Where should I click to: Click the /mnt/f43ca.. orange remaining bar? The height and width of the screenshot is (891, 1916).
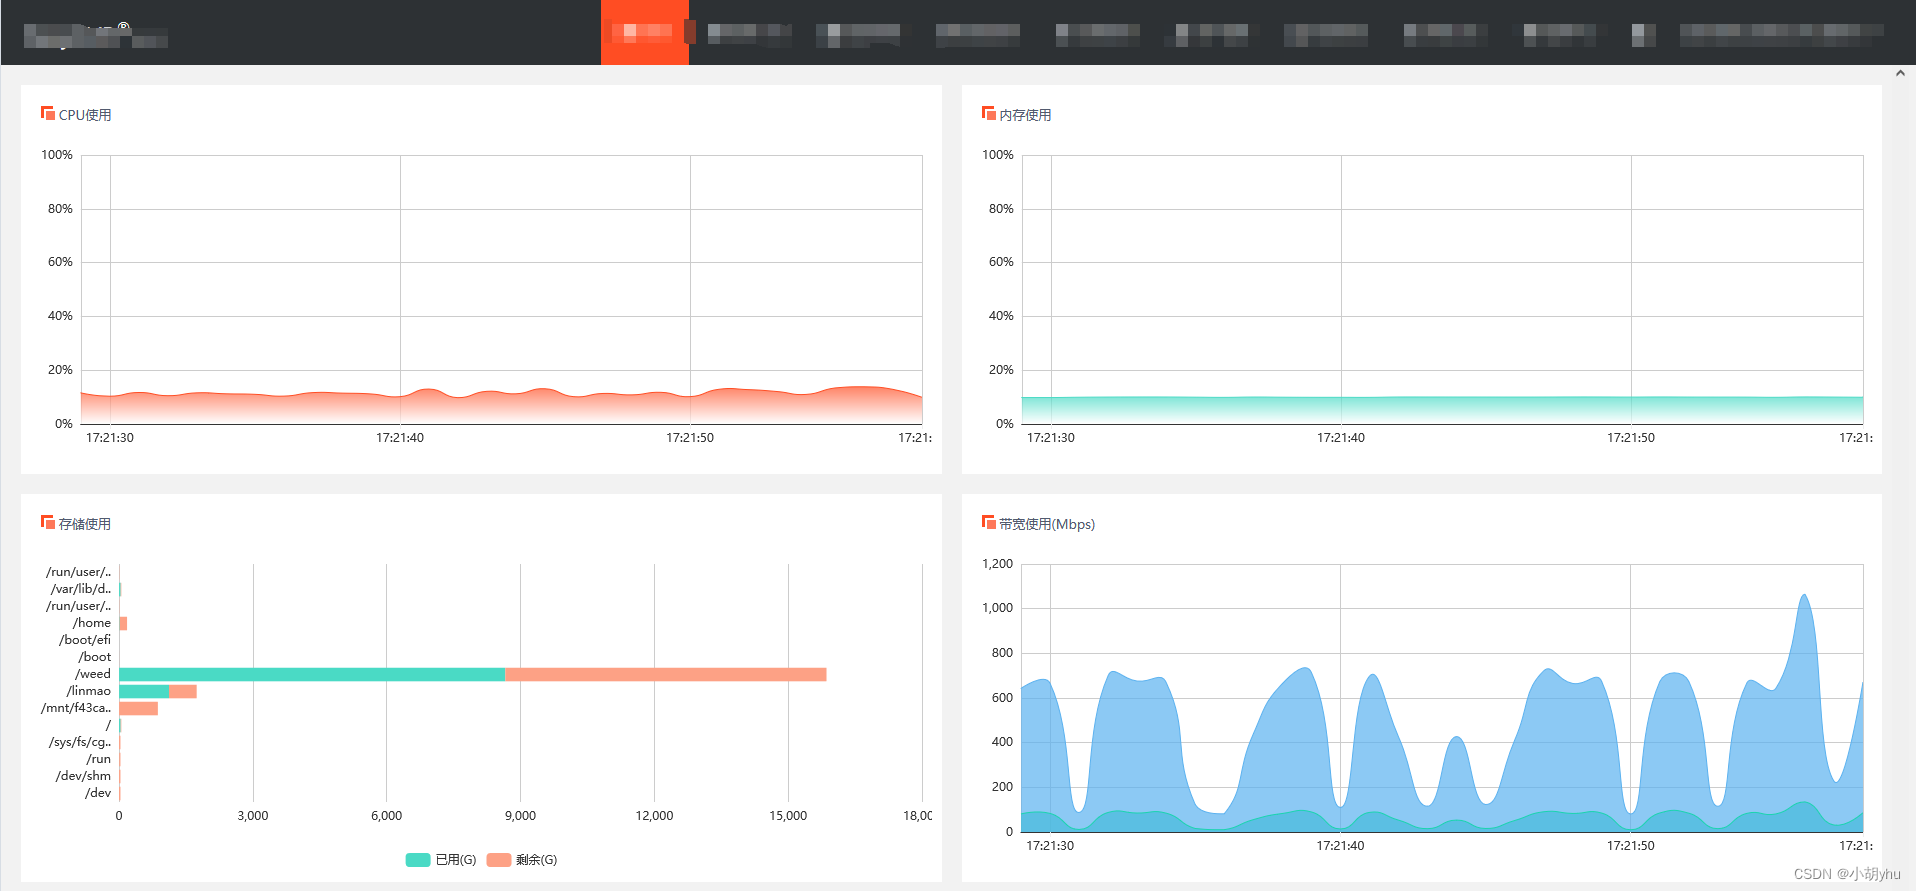pos(139,709)
